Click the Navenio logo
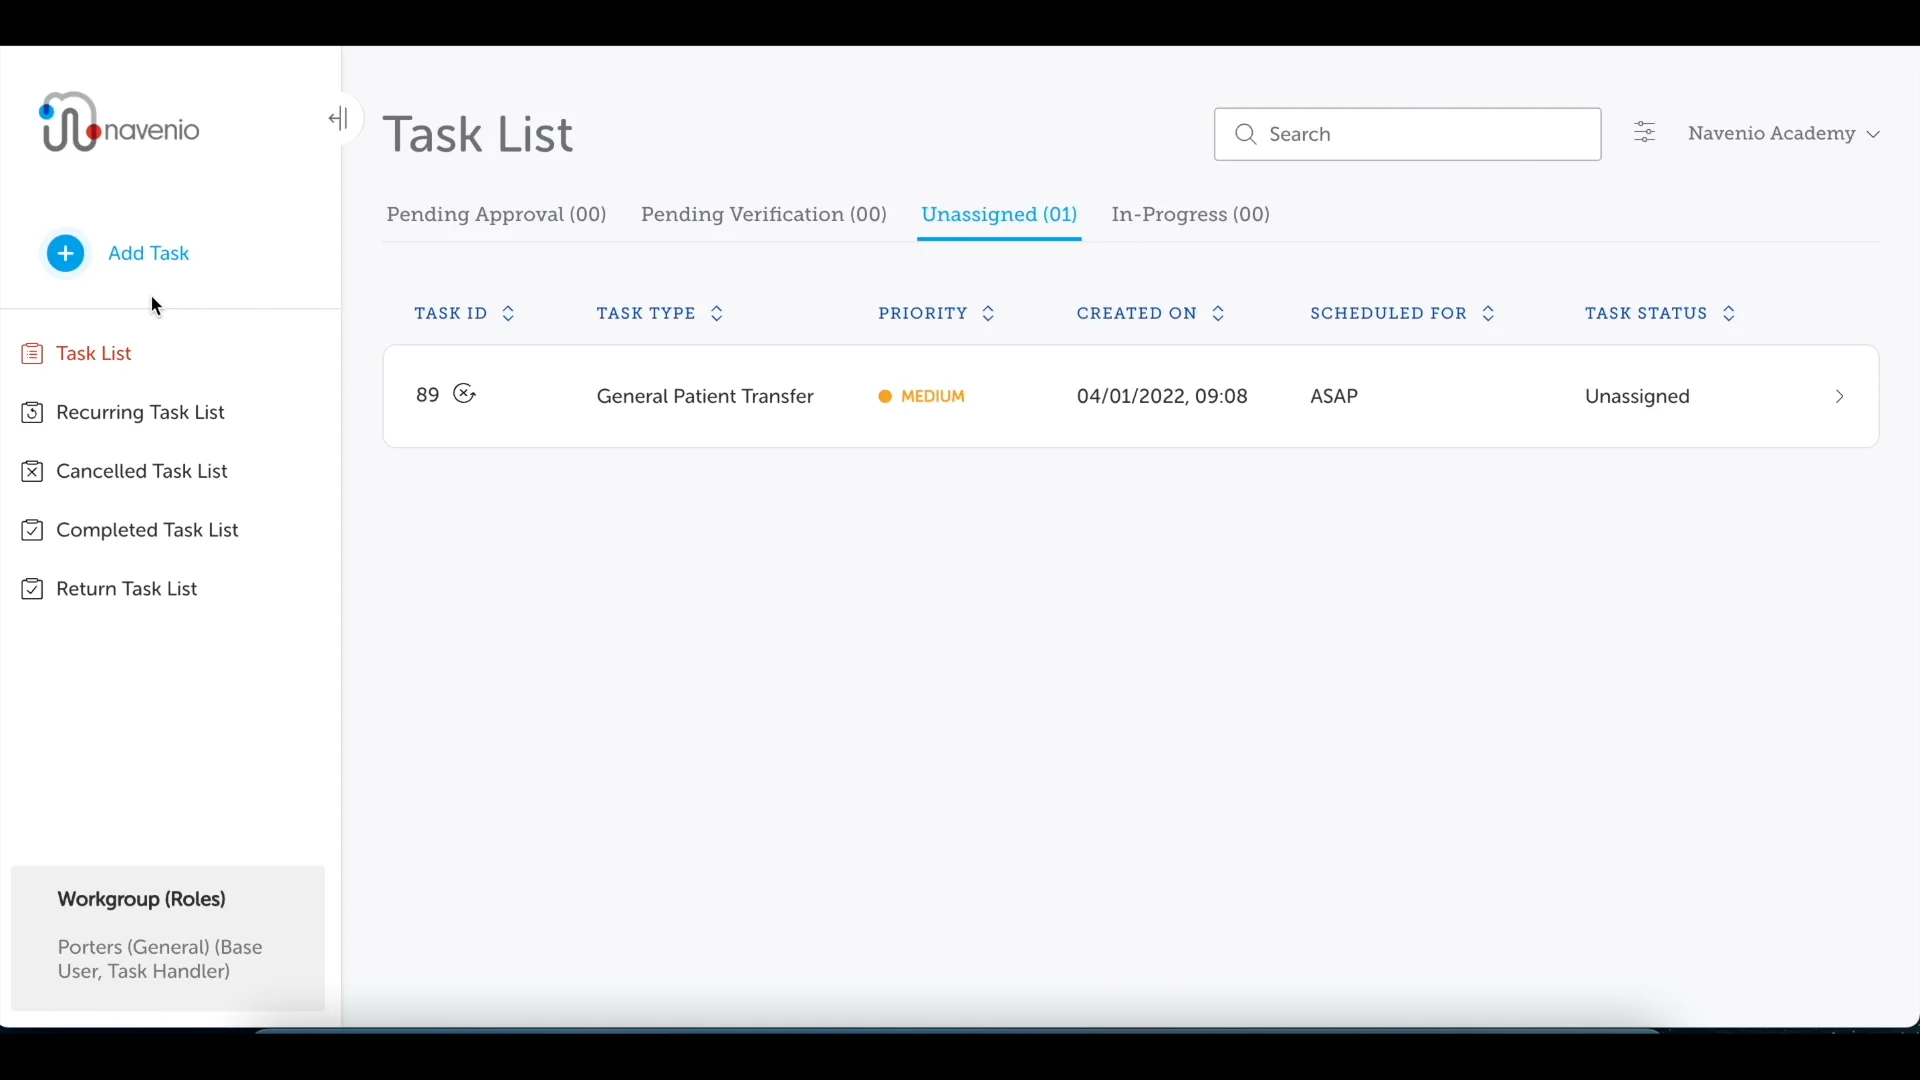 (x=120, y=122)
